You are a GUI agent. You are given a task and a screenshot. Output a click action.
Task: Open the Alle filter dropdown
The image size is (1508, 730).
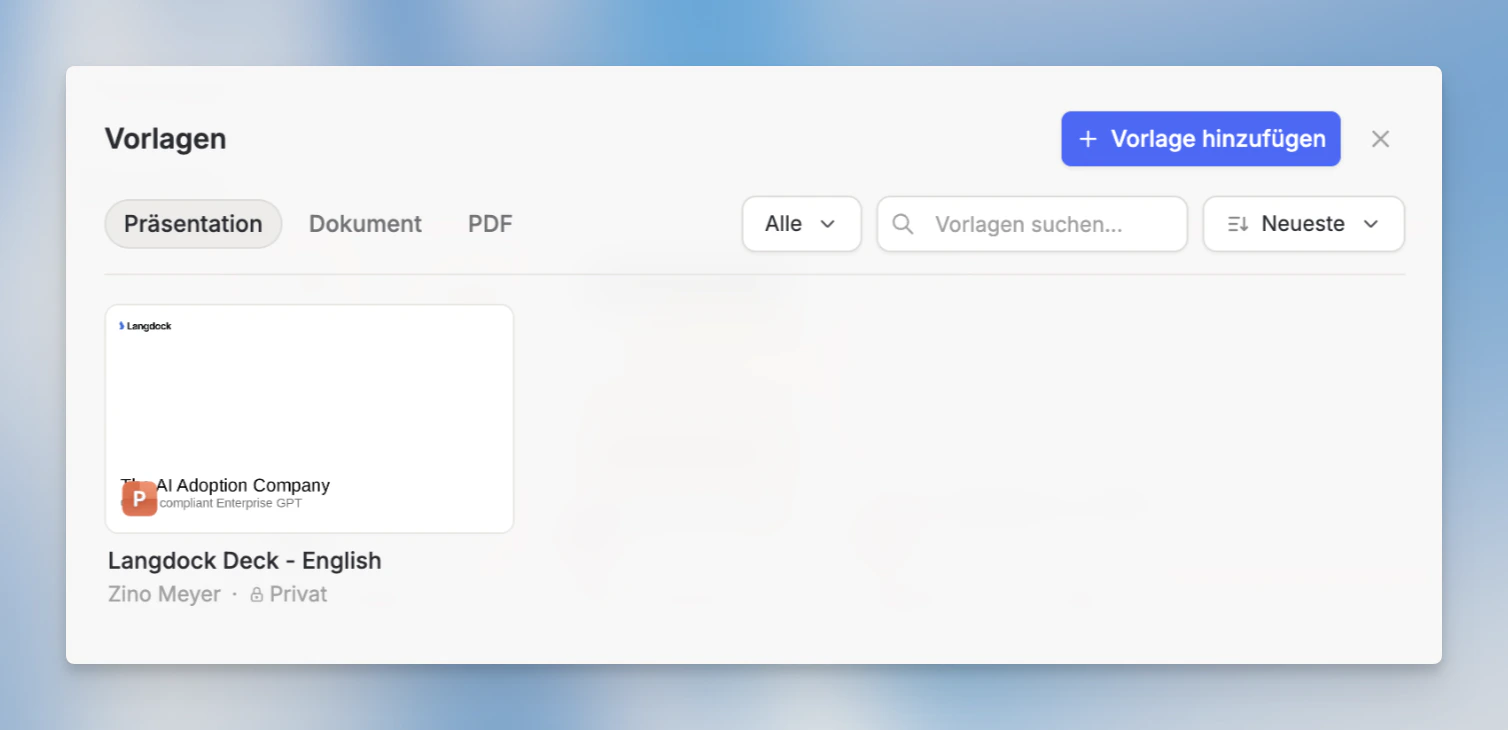pos(801,224)
